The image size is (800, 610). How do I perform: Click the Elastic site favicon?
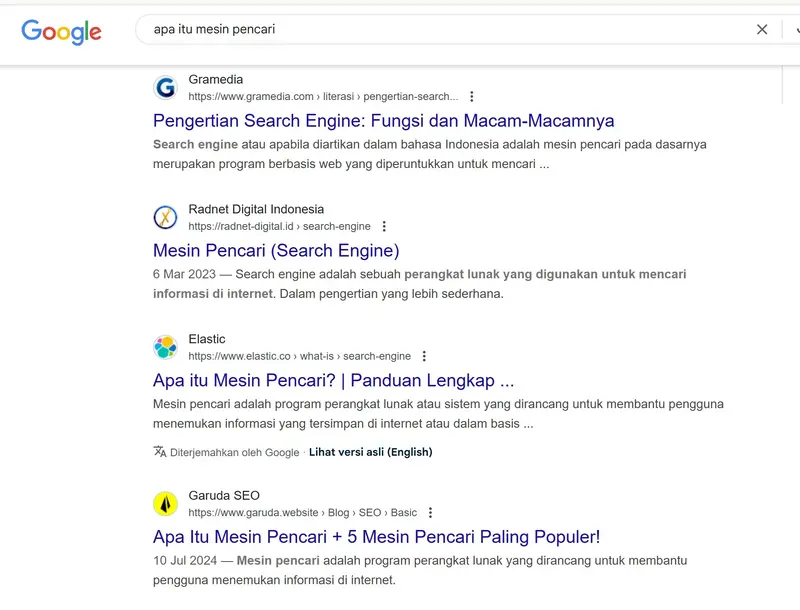[x=165, y=347]
